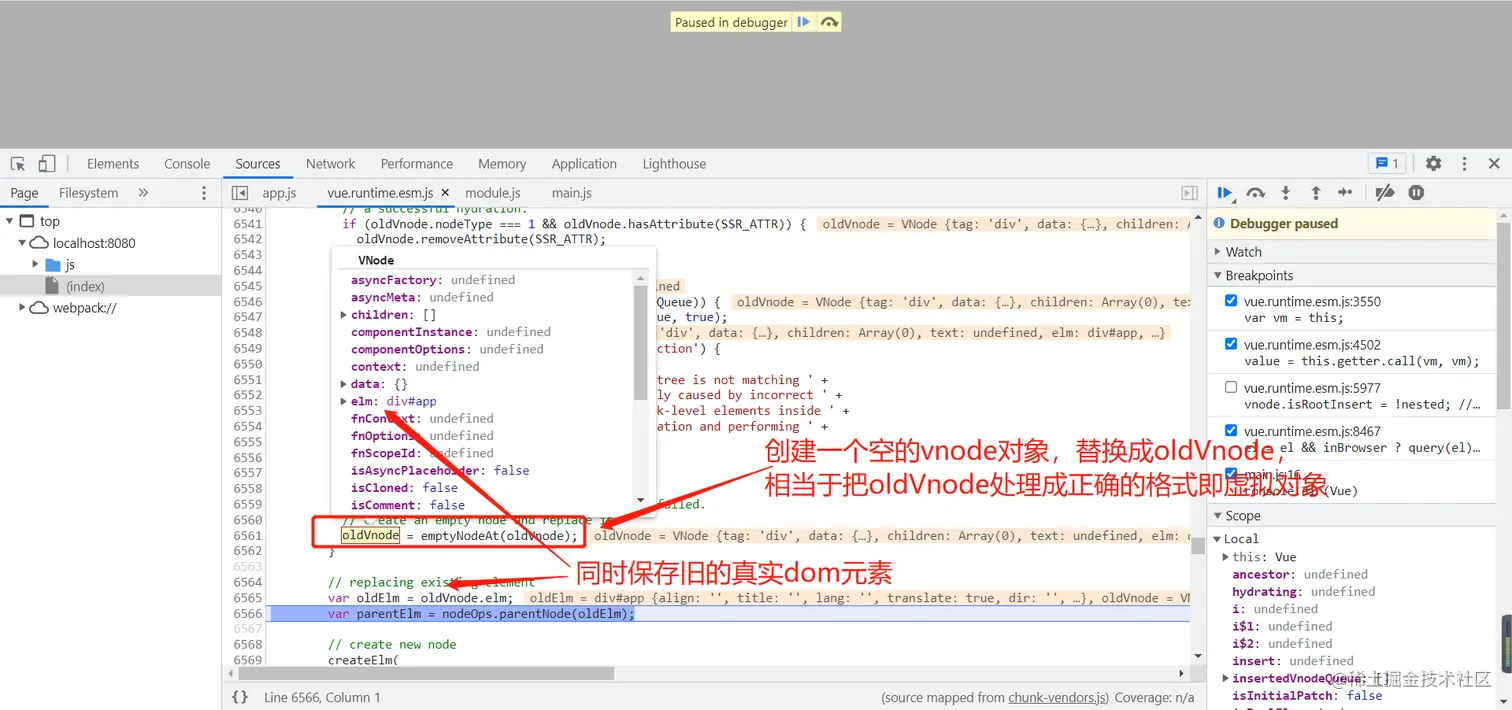Open the Memory tab

coord(502,164)
